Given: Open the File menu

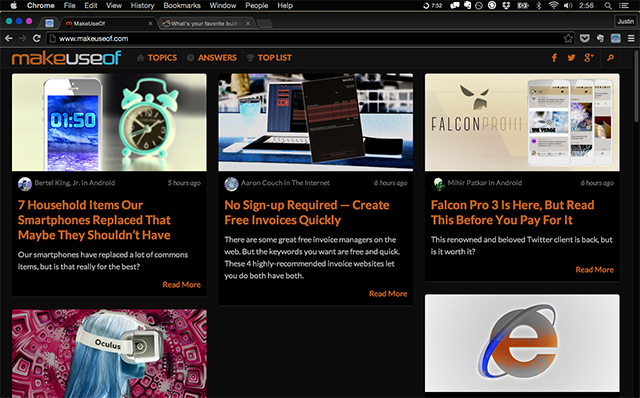Looking at the screenshot, I should click(x=69, y=6).
